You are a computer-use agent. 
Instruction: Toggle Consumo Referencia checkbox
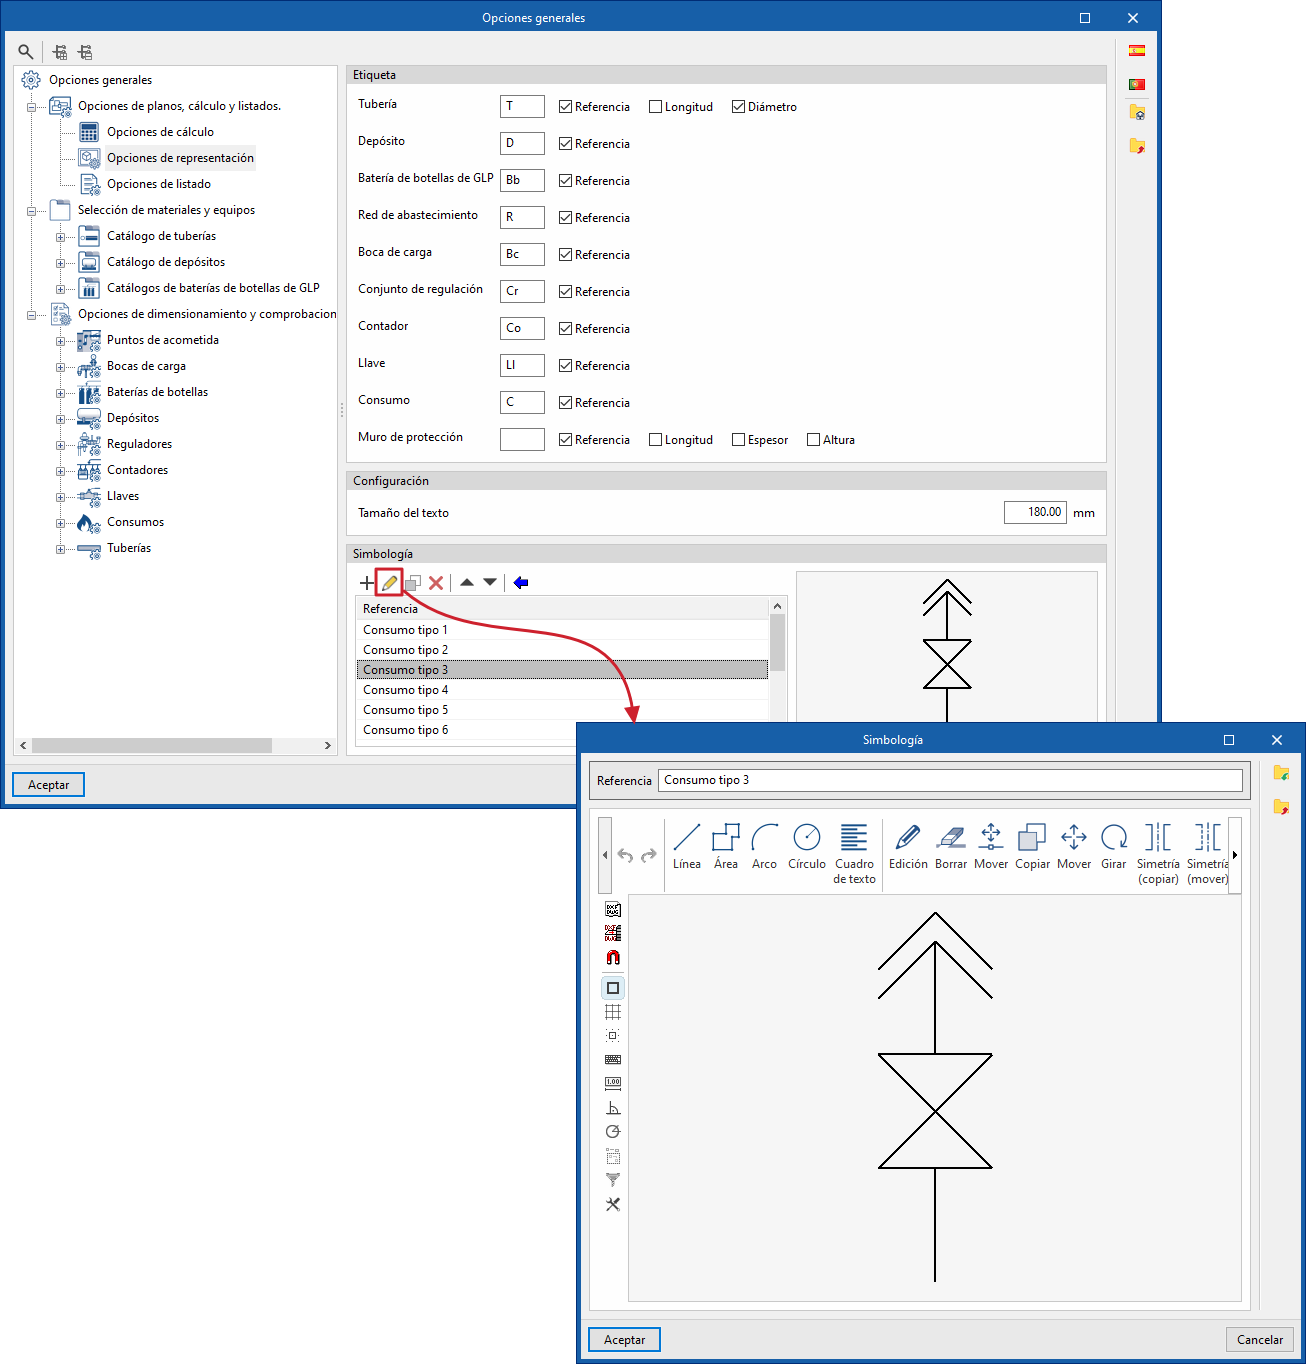coord(566,403)
